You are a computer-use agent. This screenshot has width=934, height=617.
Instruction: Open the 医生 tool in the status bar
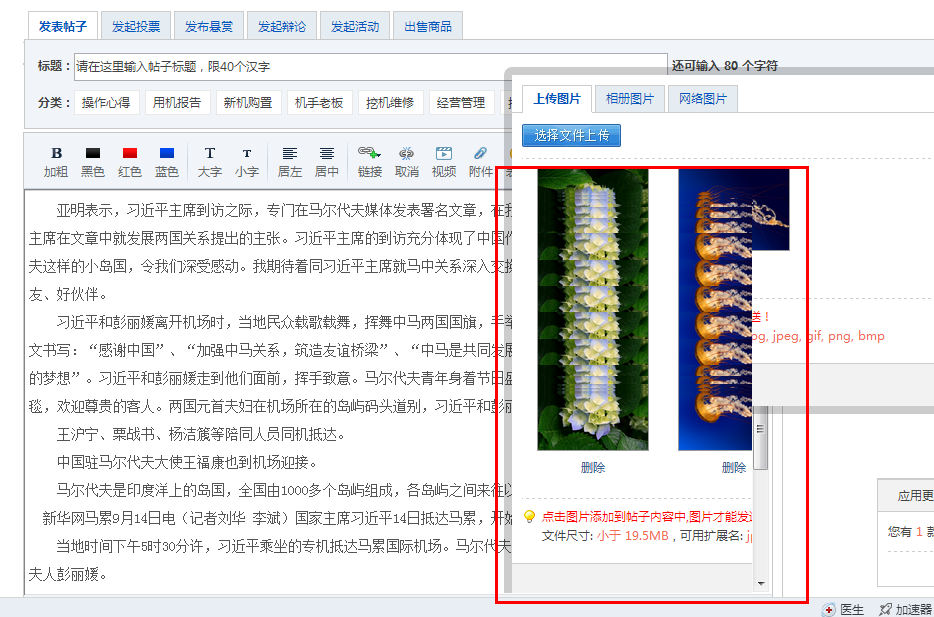843,609
